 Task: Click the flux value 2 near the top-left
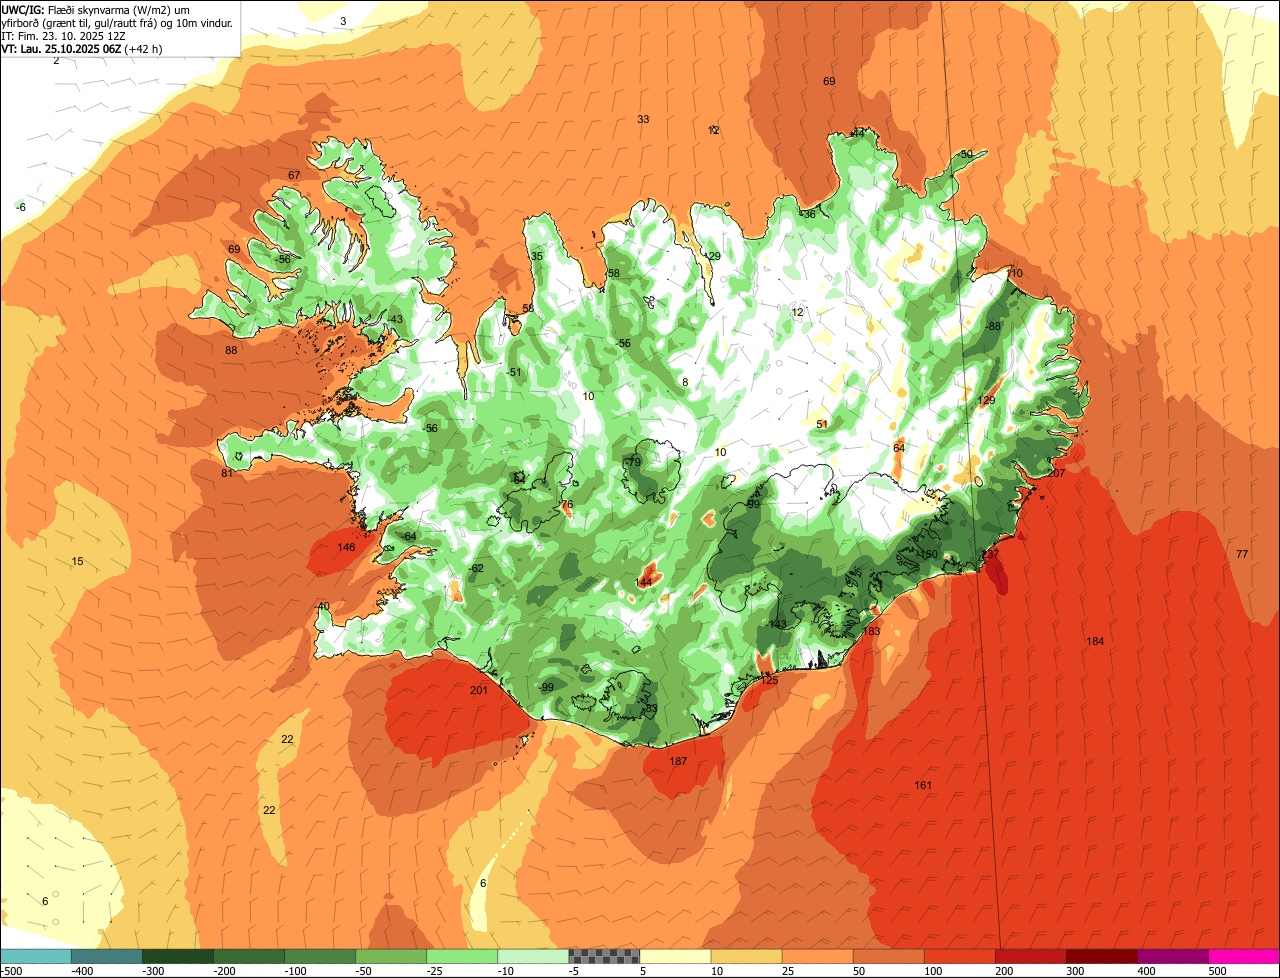coord(56,60)
